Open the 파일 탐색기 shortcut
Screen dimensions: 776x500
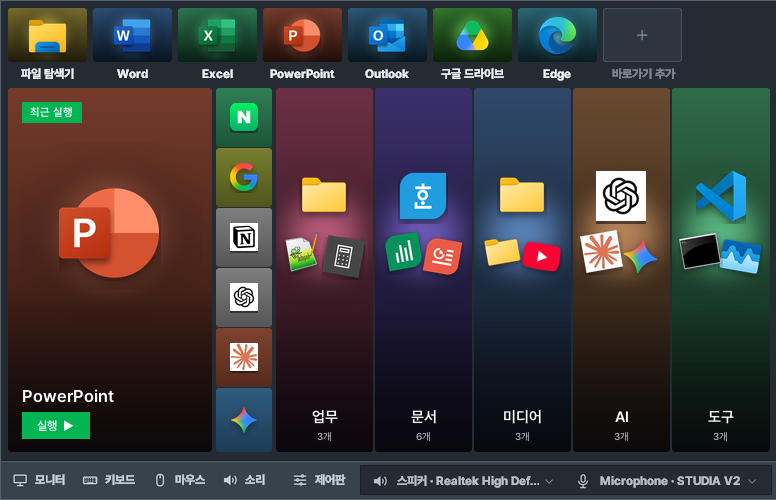(x=48, y=35)
